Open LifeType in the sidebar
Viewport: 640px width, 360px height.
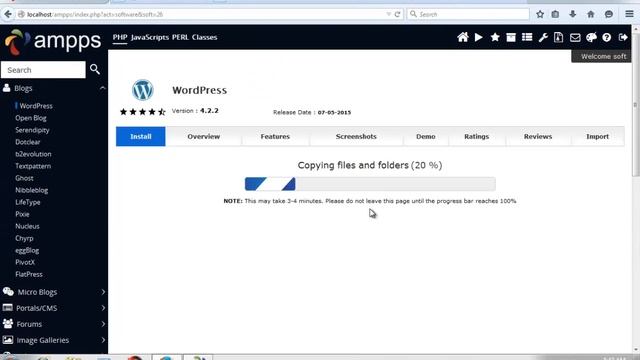click(x=28, y=202)
